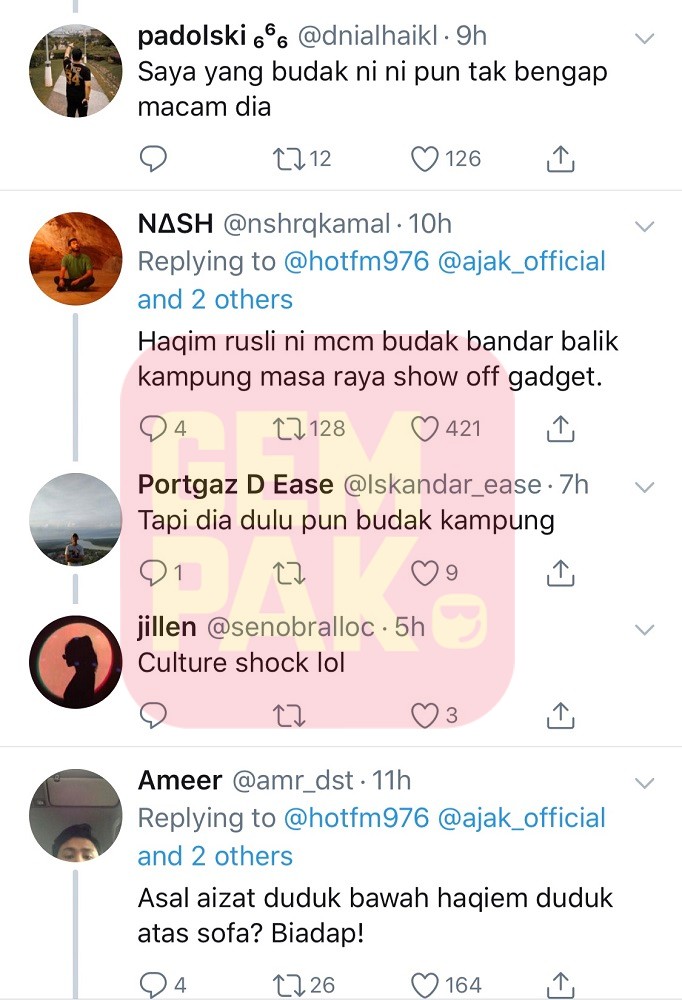Image resolution: width=682 pixels, height=1000 pixels.
Task: Expand options chevron on NASH's tweet
Action: 645,225
